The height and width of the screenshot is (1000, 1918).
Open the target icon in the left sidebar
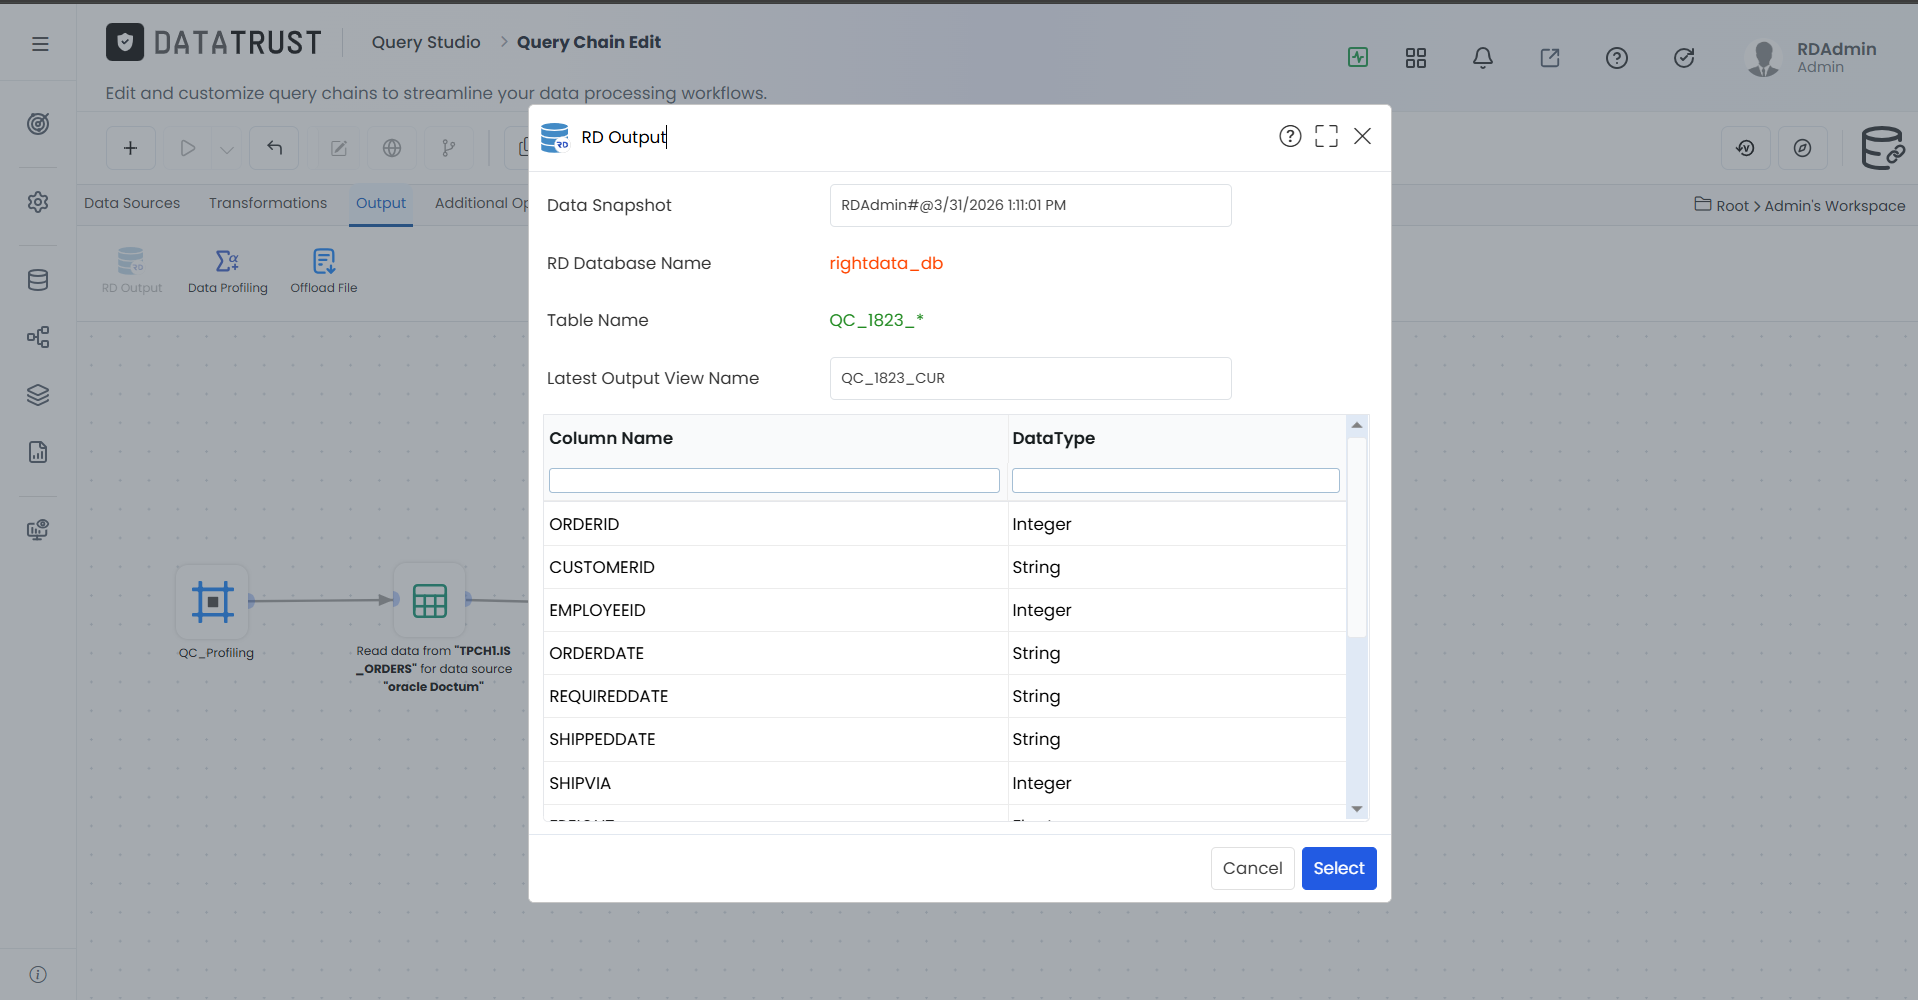[38, 124]
